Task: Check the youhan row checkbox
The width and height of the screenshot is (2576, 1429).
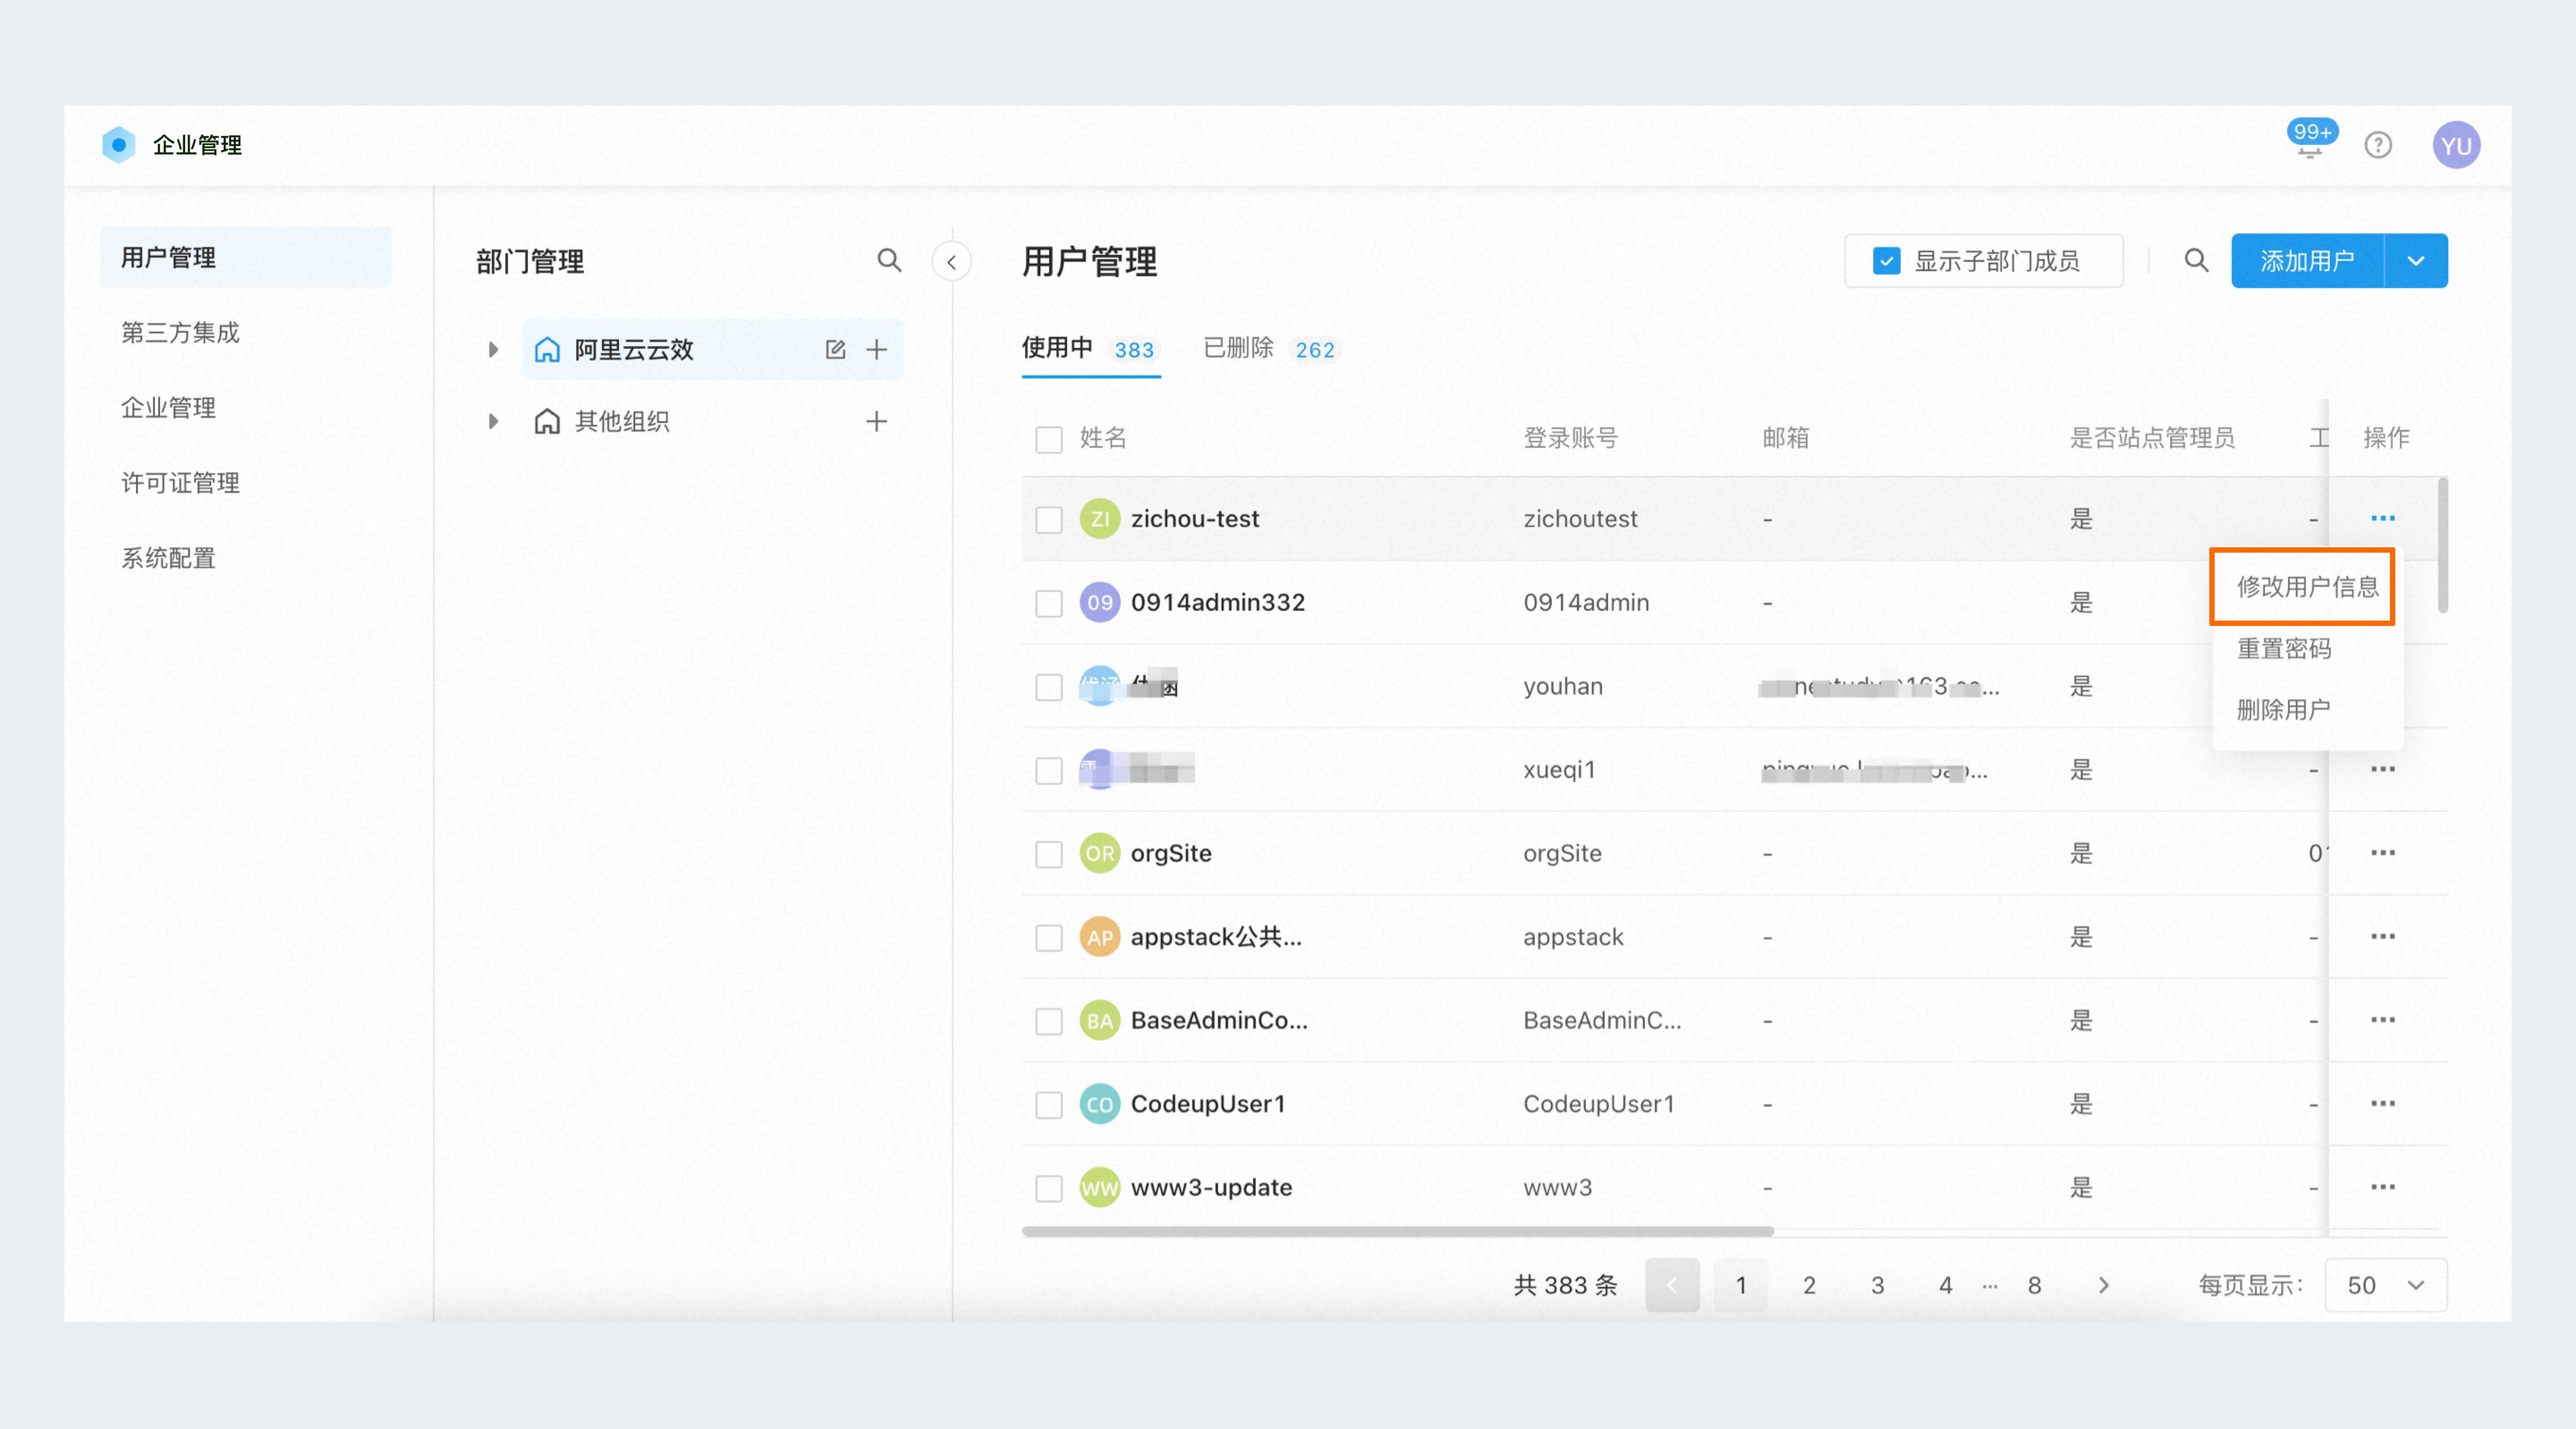Action: tap(1049, 687)
